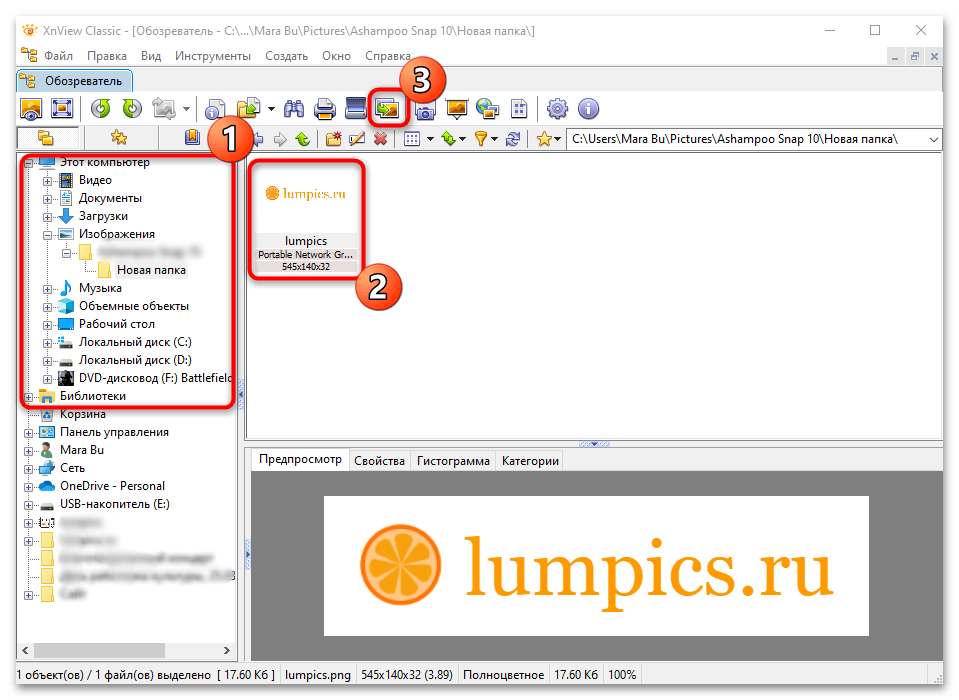Expand the Документы tree node
Image resolution: width=959 pixels, height=700 pixels.
click(47, 199)
